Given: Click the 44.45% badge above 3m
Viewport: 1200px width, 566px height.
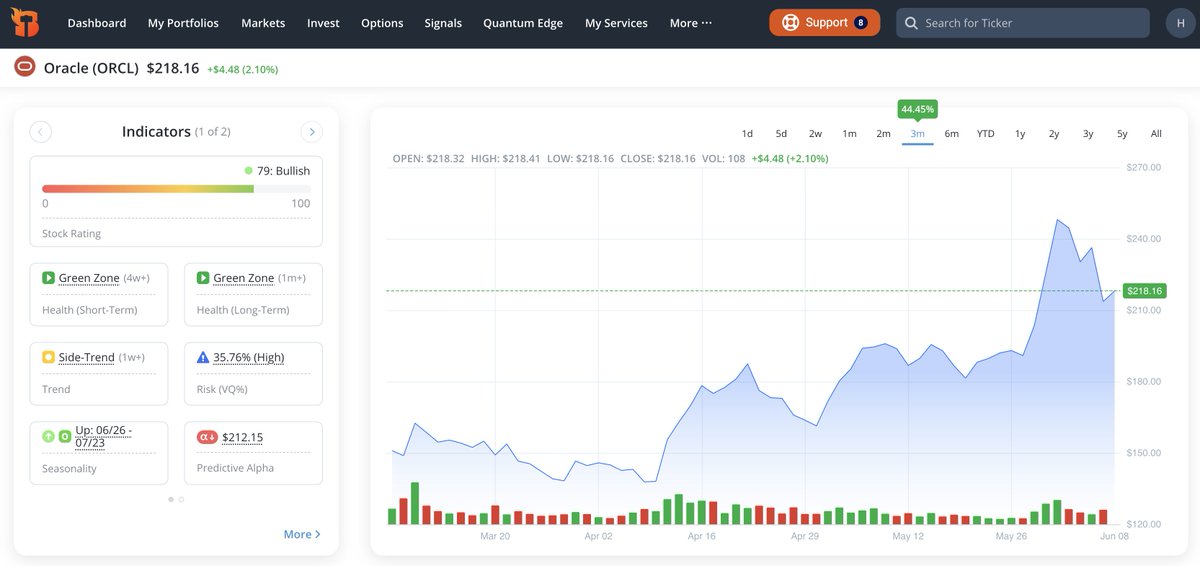Looking at the screenshot, I should 917,109.
